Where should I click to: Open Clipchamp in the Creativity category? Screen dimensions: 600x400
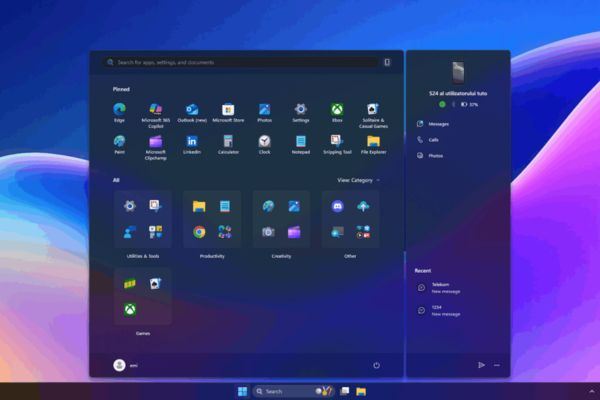point(294,232)
